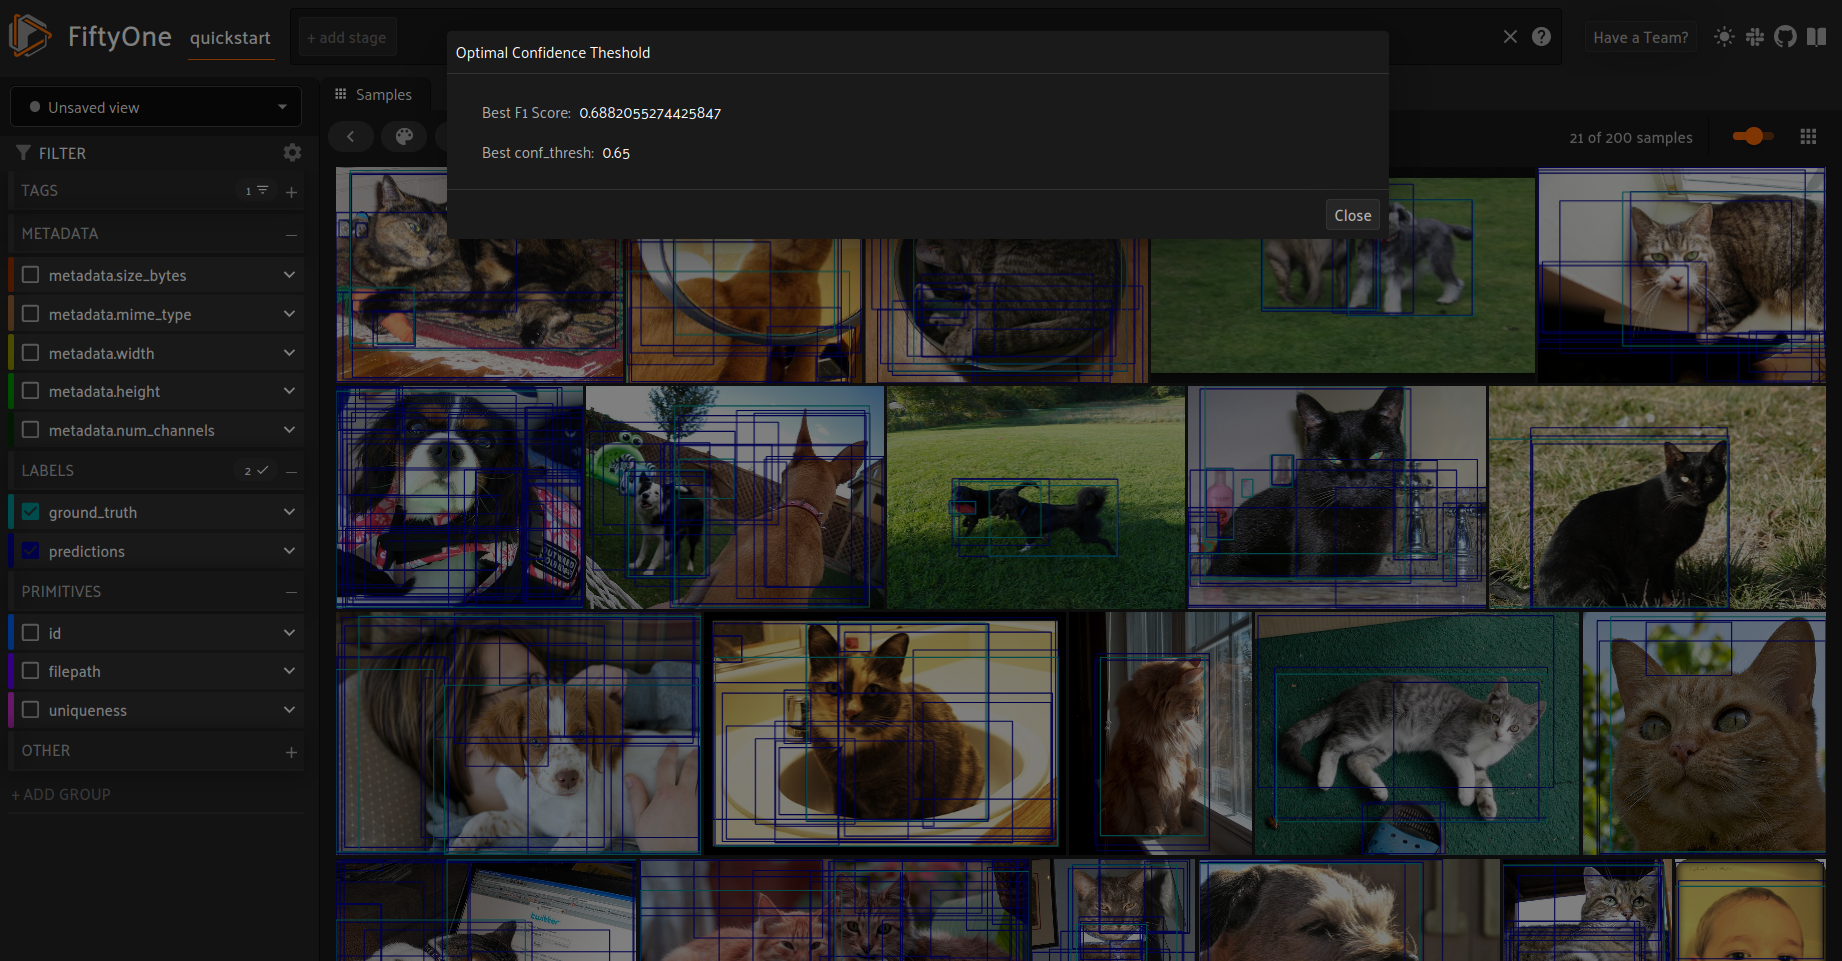Open the quickstart dataset selector

pyautogui.click(x=230, y=38)
